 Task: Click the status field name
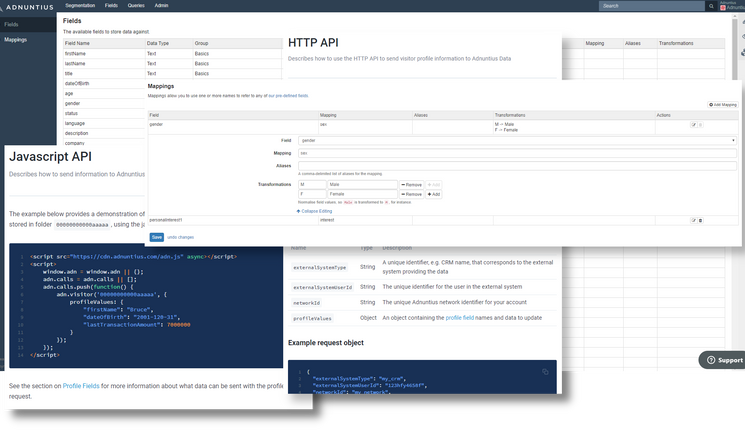click(71, 114)
